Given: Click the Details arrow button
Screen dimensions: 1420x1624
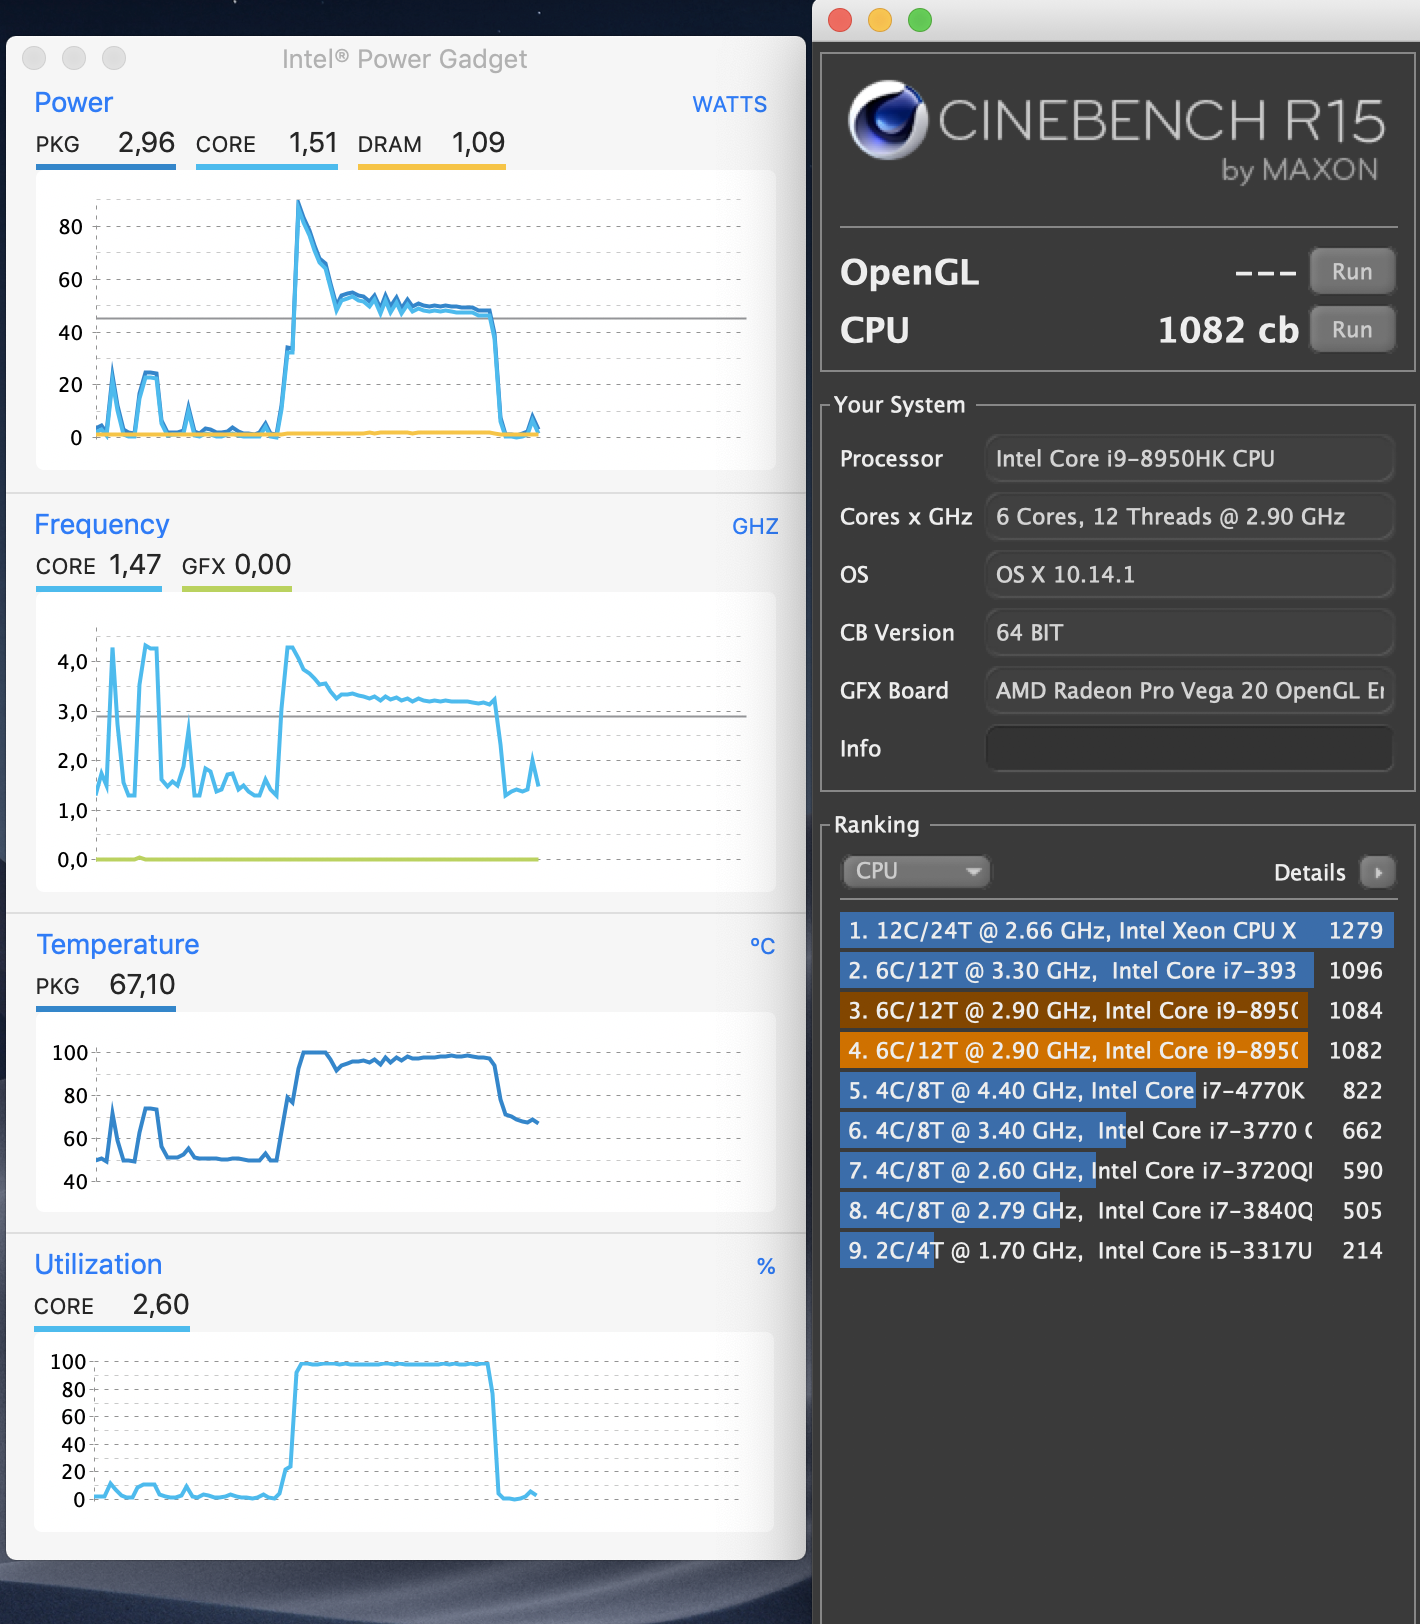Looking at the screenshot, I should [1378, 872].
